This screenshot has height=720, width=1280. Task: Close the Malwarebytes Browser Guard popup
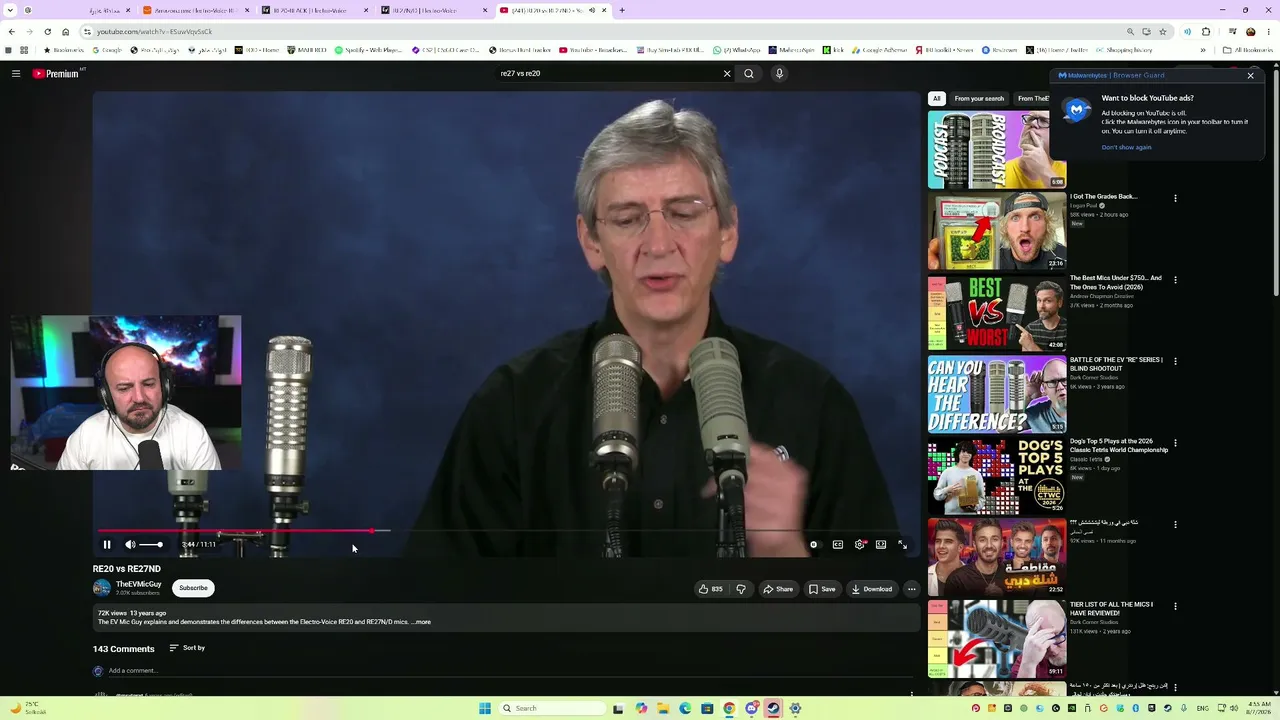1250,75
